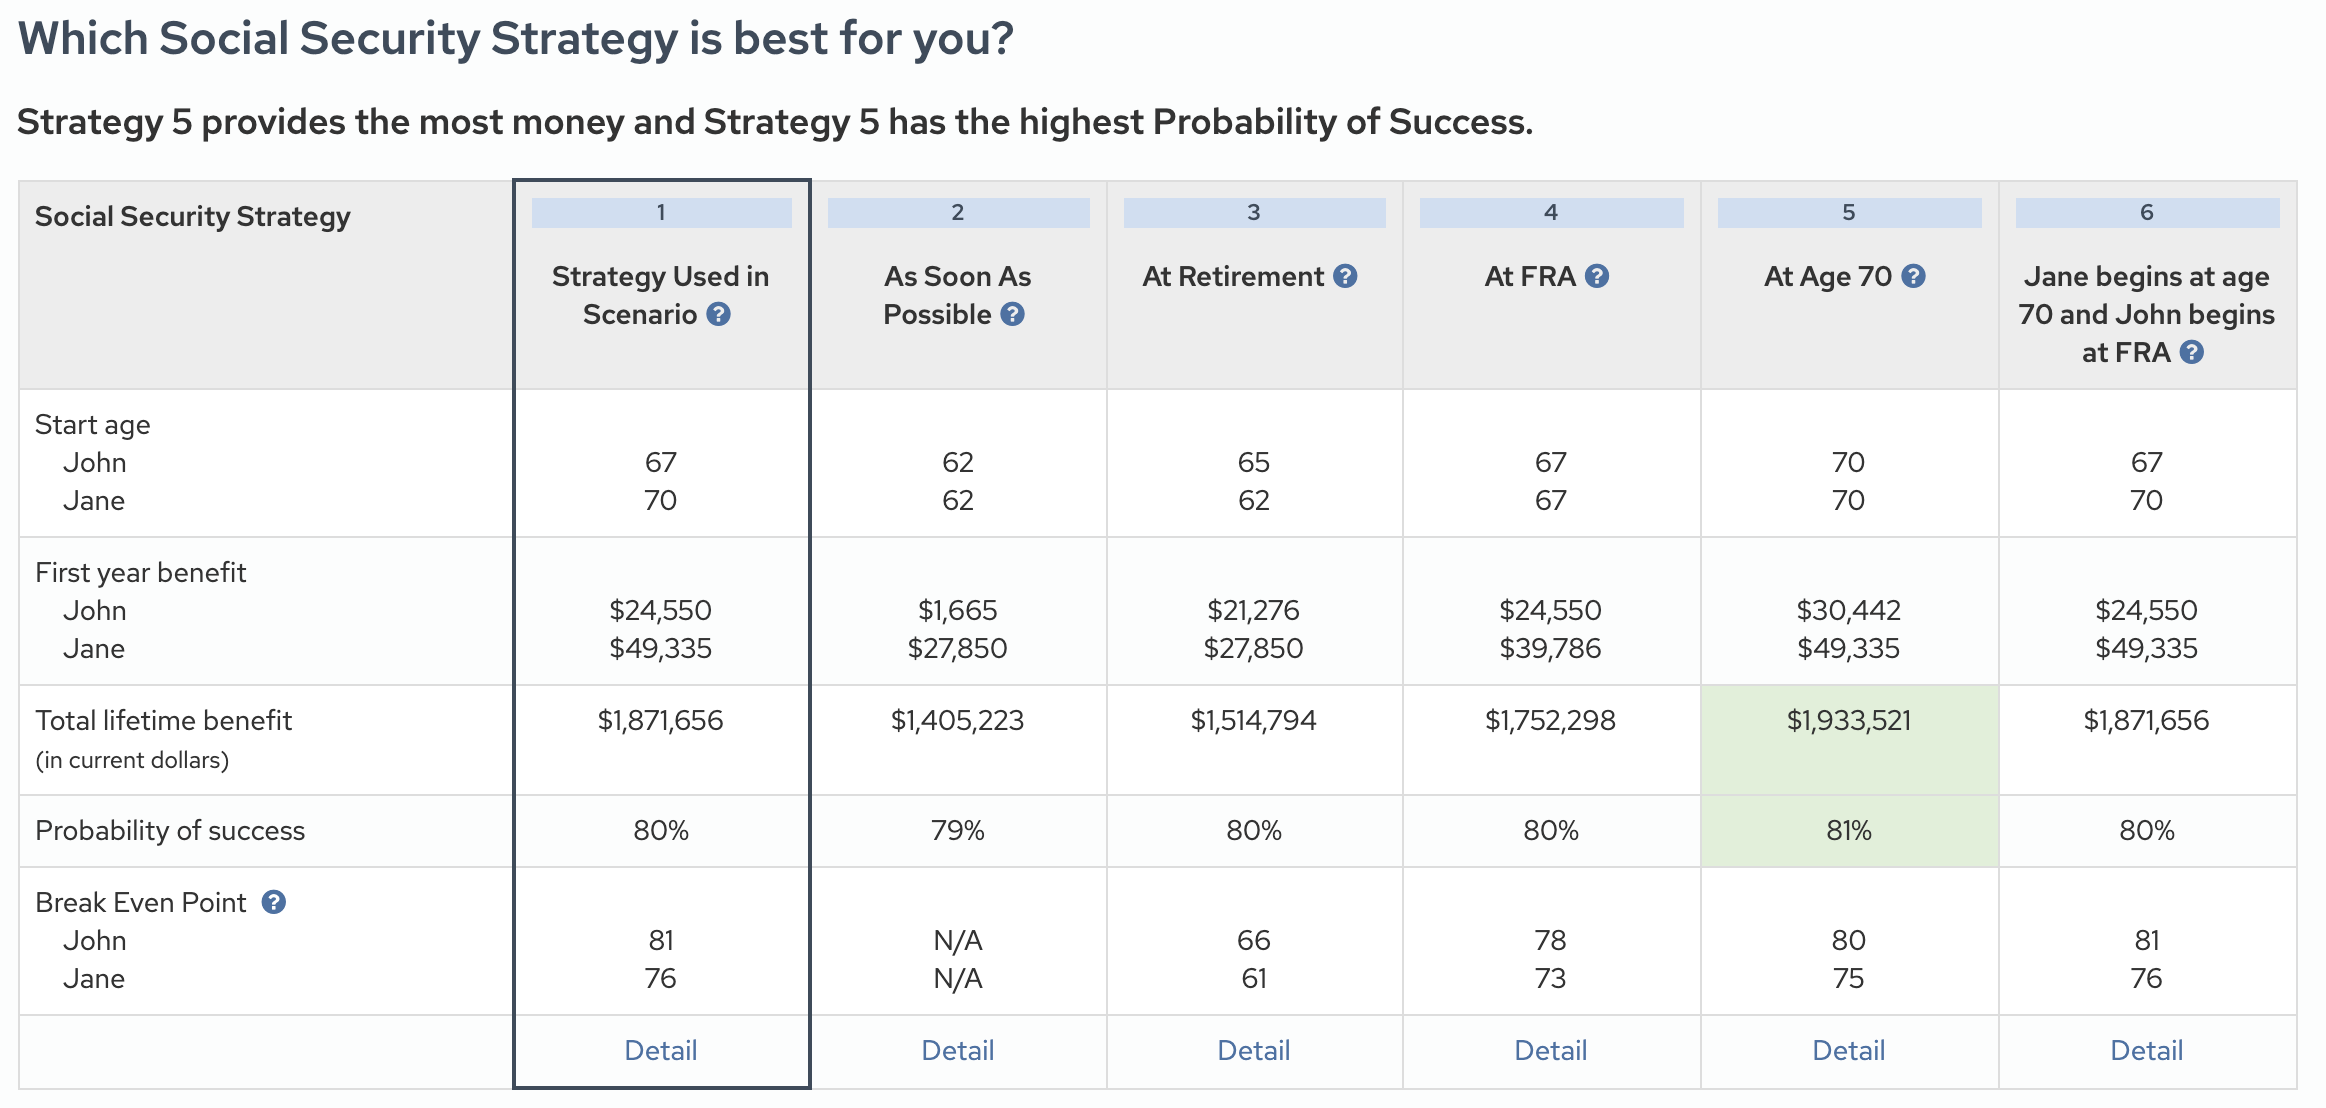View Detail for the At Age 70 strategy
Screen dimensions: 2326x1108
click(1848, 1051)
